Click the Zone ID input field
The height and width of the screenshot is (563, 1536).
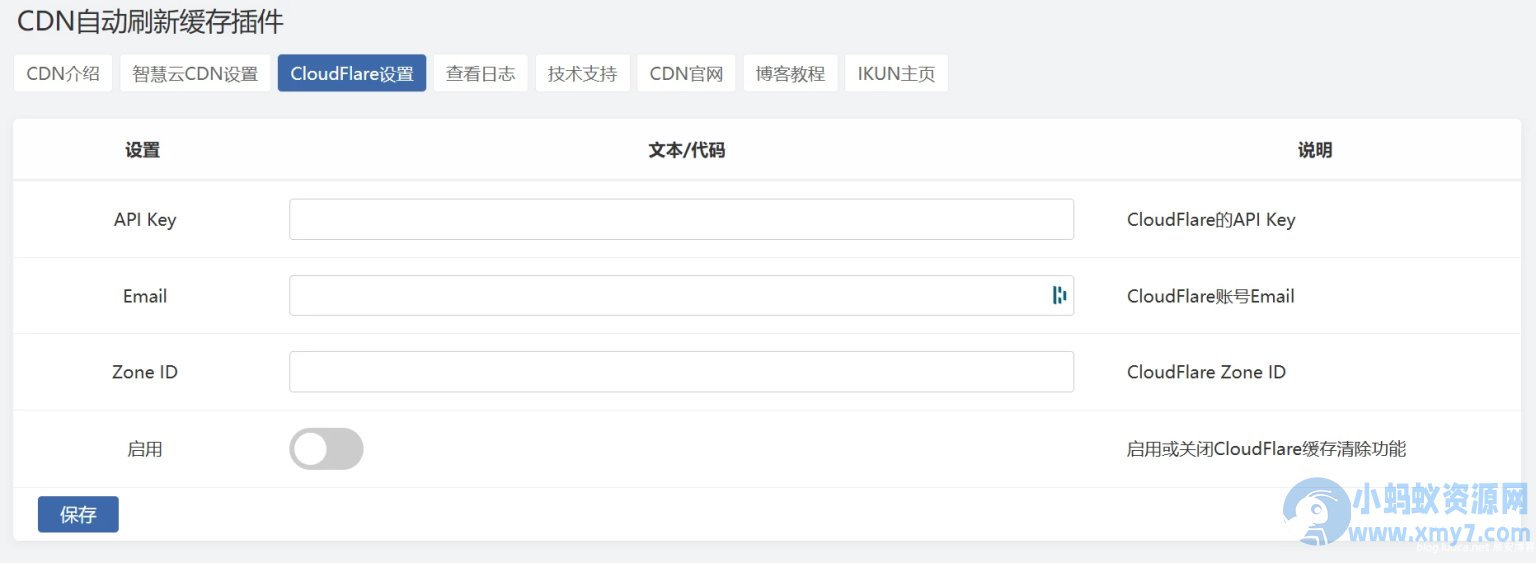[x=681, y=371]
